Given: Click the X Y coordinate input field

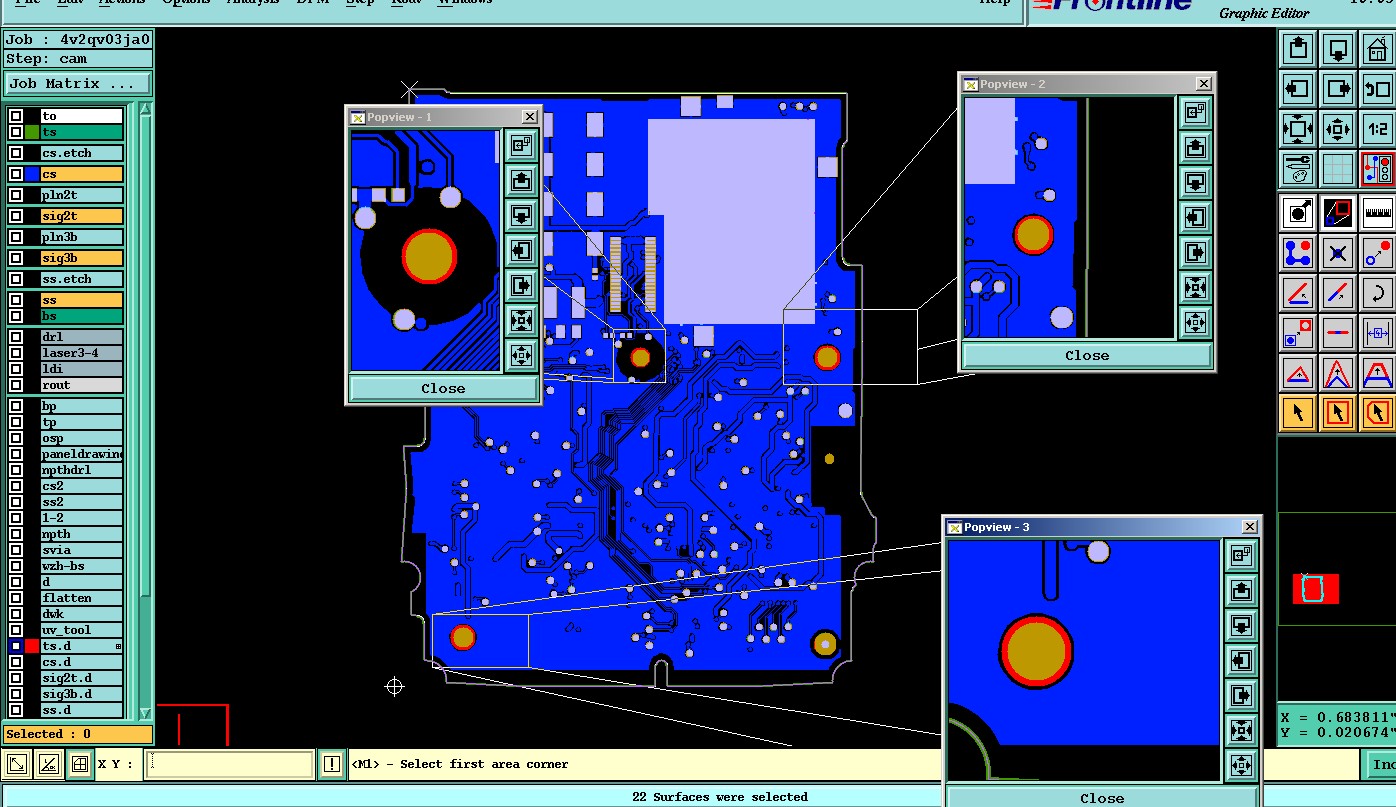Looking at the screenshot, I should (230, 765).
